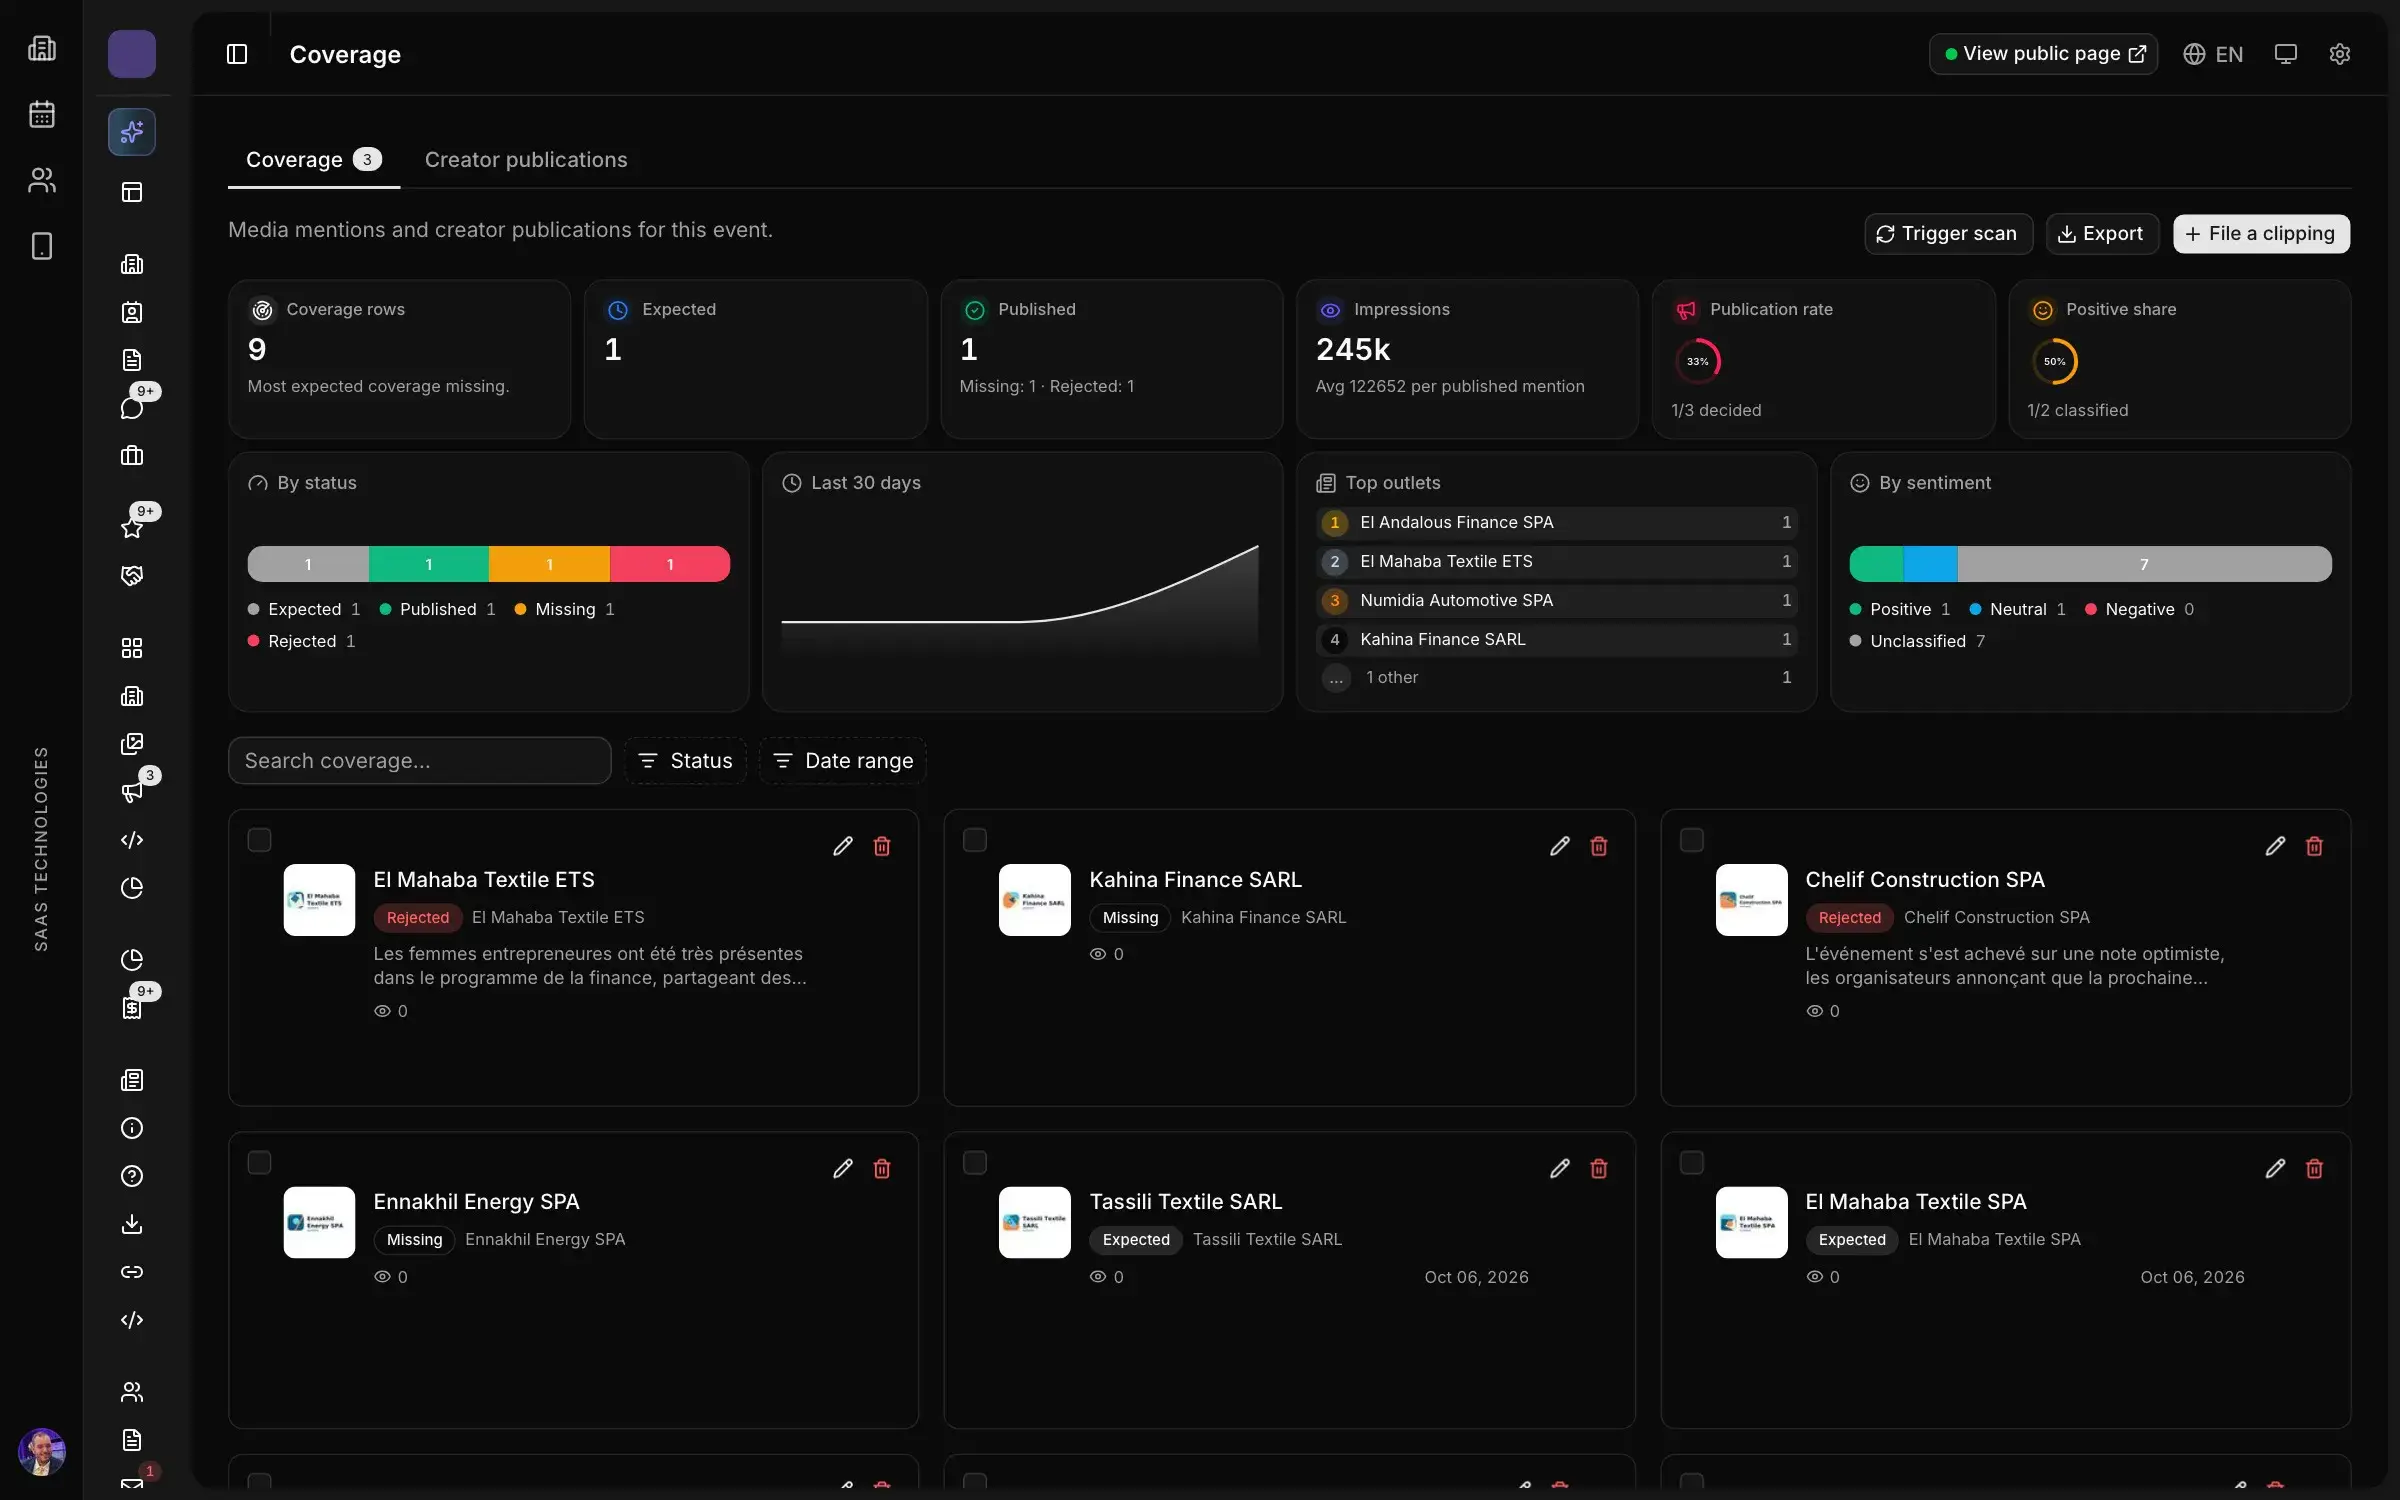Select the El Mahaba Textile ETS checkbox

(x=259, y=840)
